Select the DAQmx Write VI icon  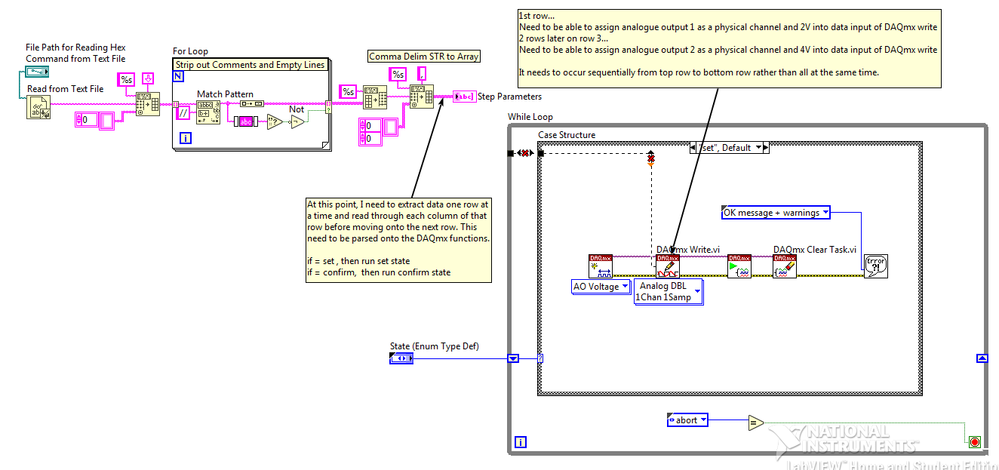tap(668, 266)
